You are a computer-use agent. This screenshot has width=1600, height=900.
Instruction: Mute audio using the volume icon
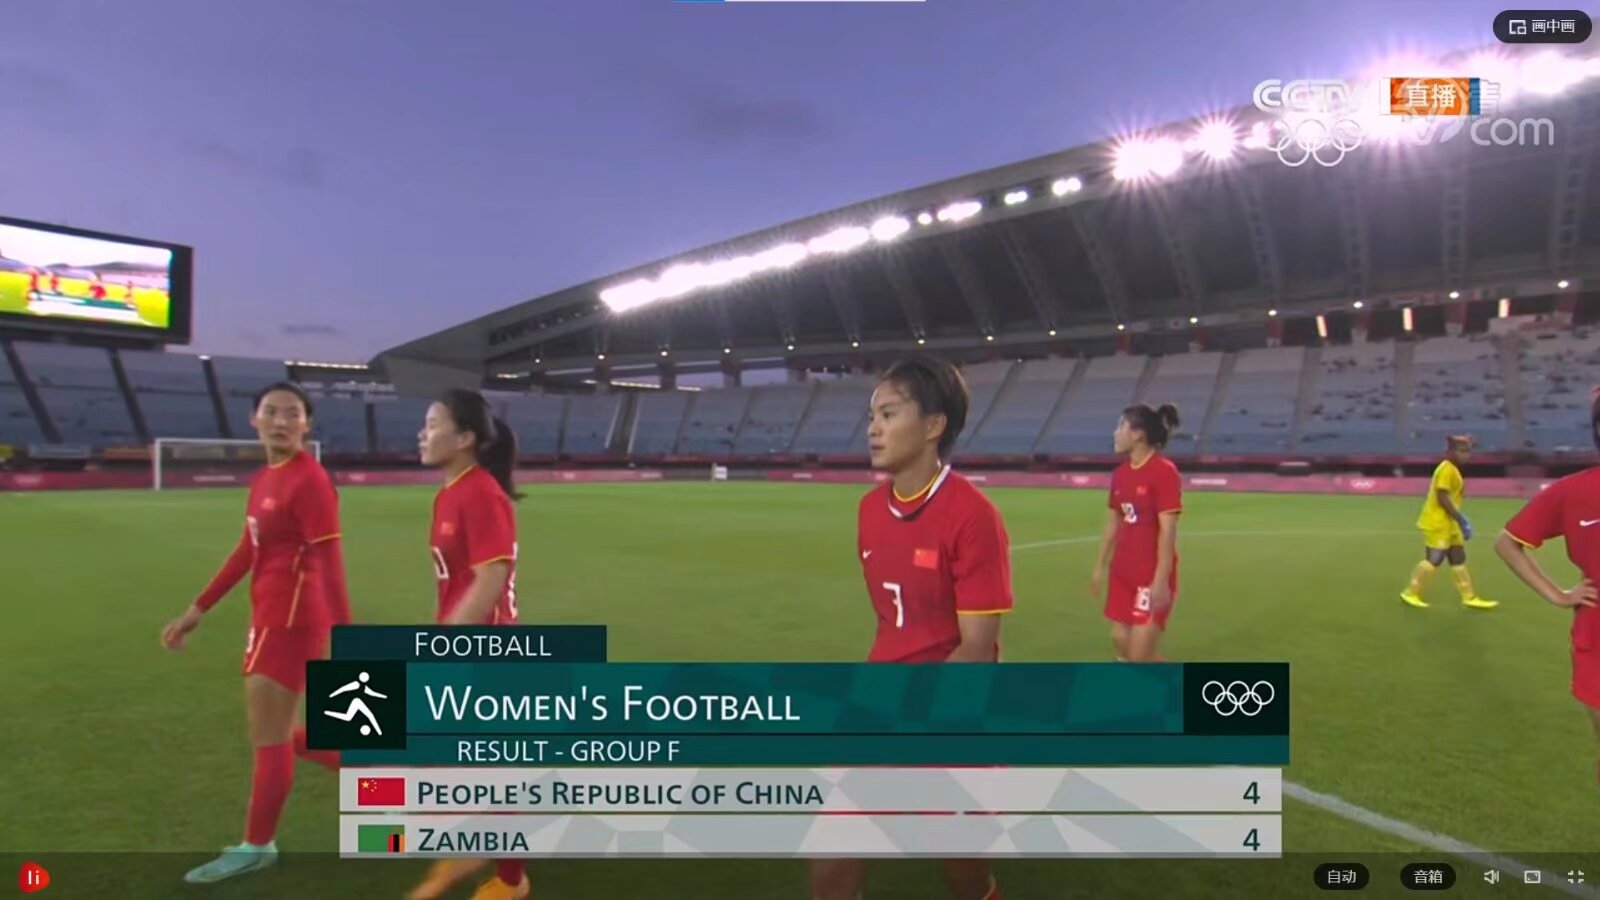1490,877
